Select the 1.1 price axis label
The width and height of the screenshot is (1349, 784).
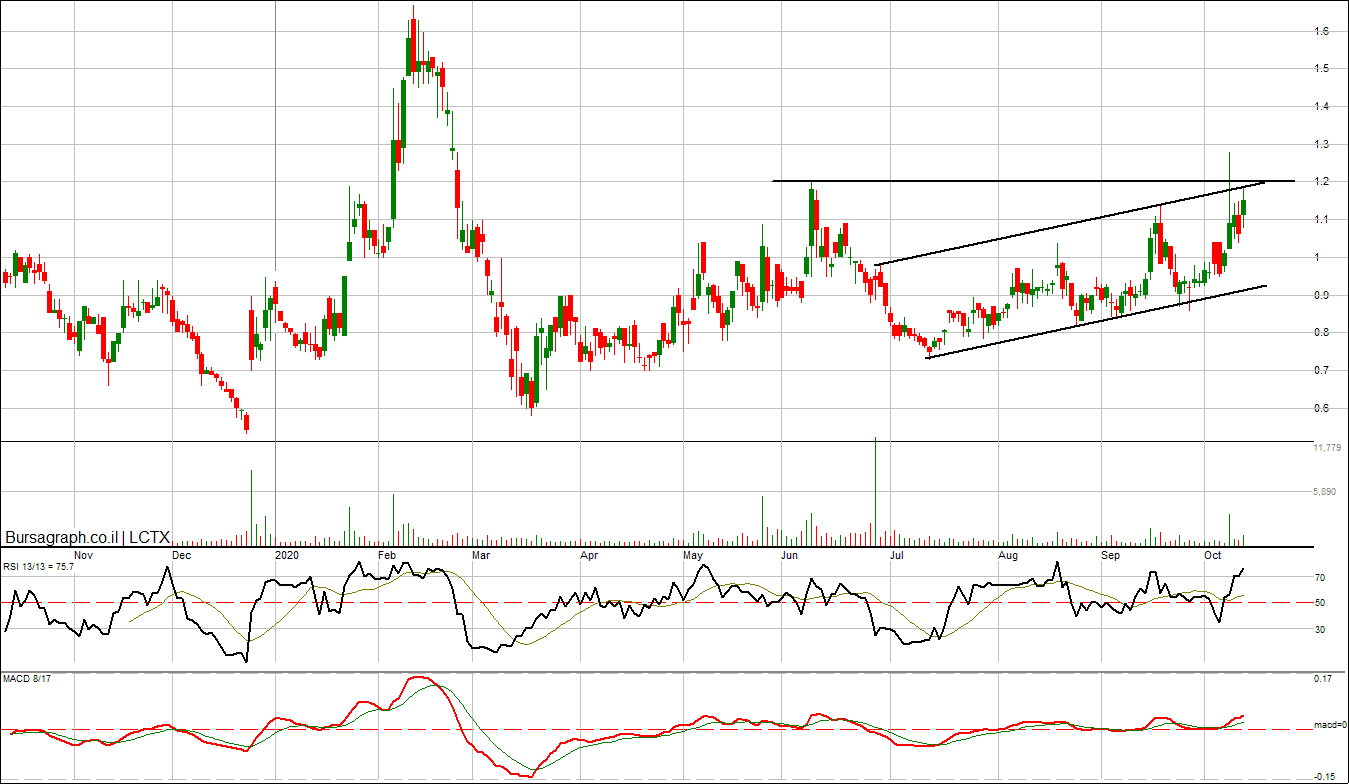(1322, 220)
